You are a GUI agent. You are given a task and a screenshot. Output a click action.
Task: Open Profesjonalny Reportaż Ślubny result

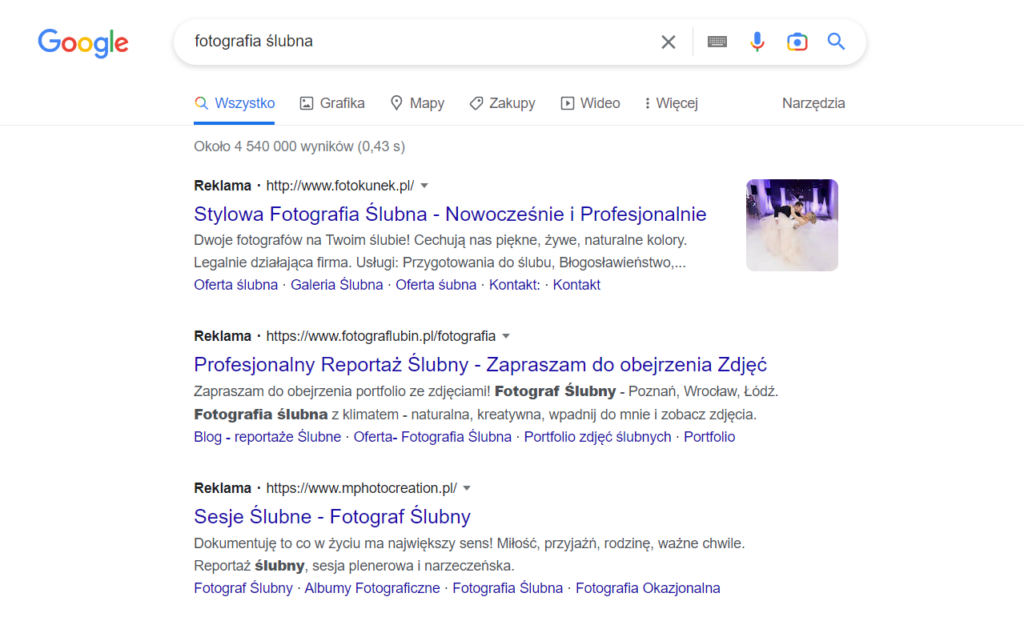coord(480,365)
